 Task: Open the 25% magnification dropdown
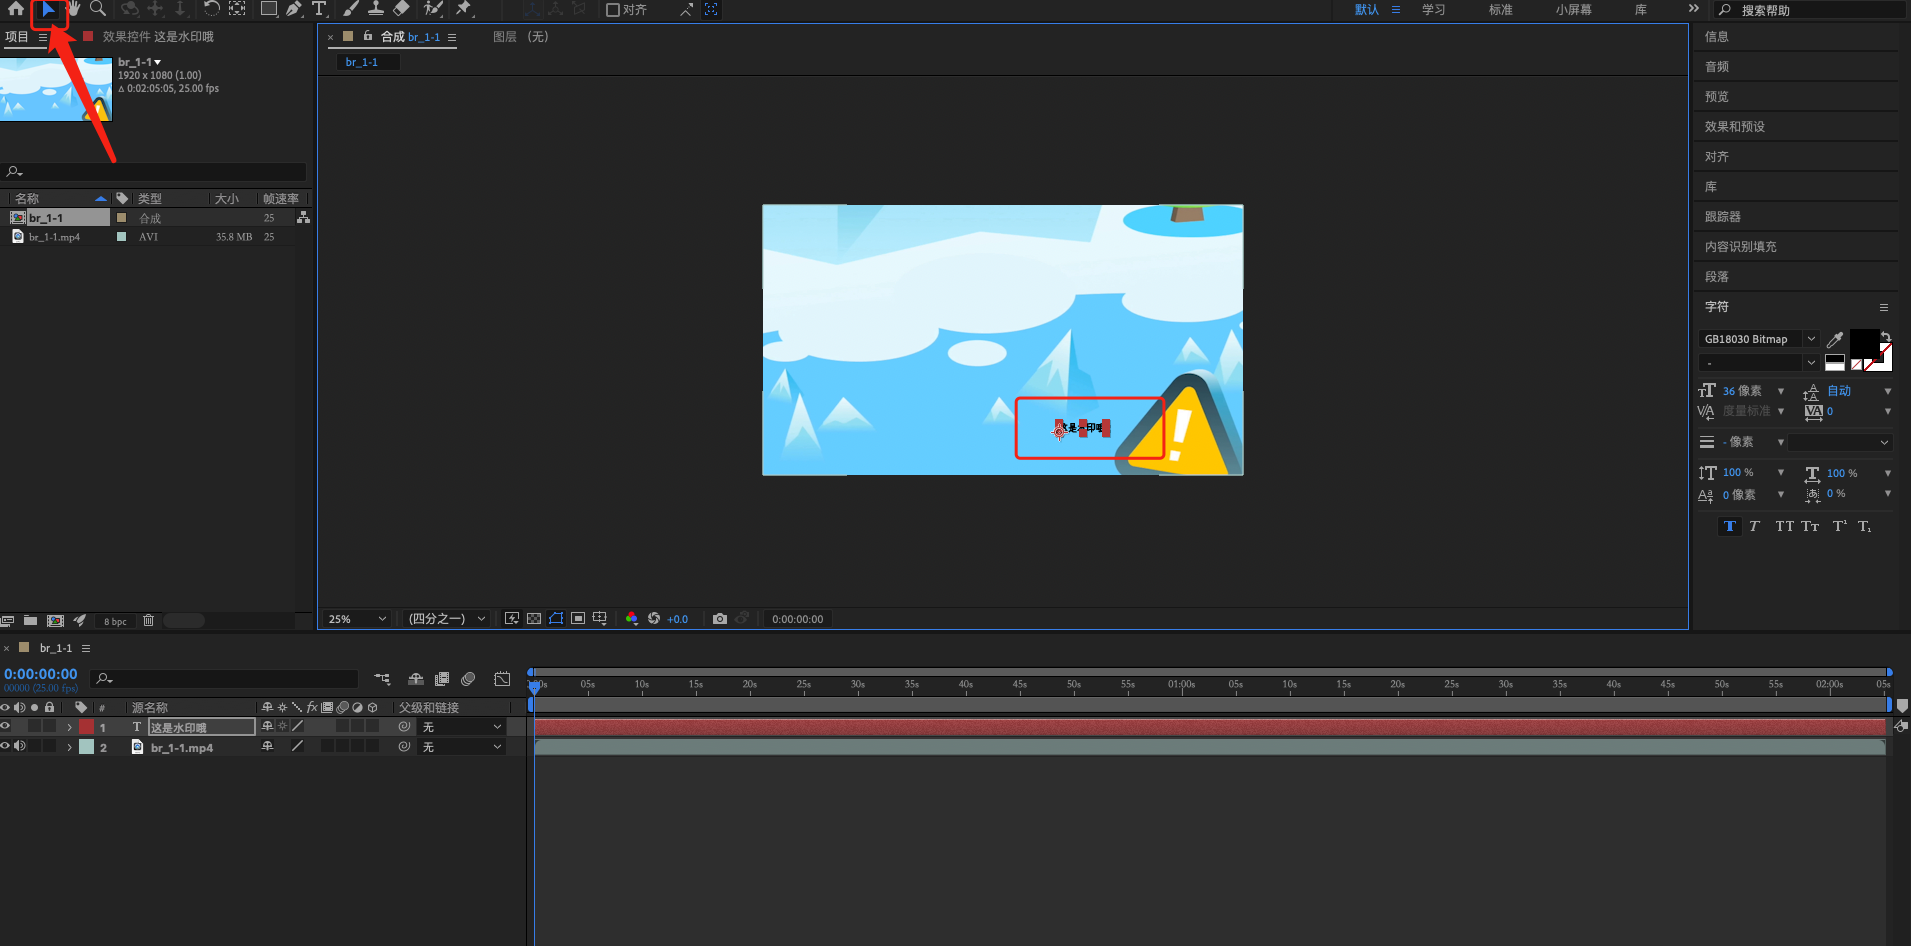point(356,619)
